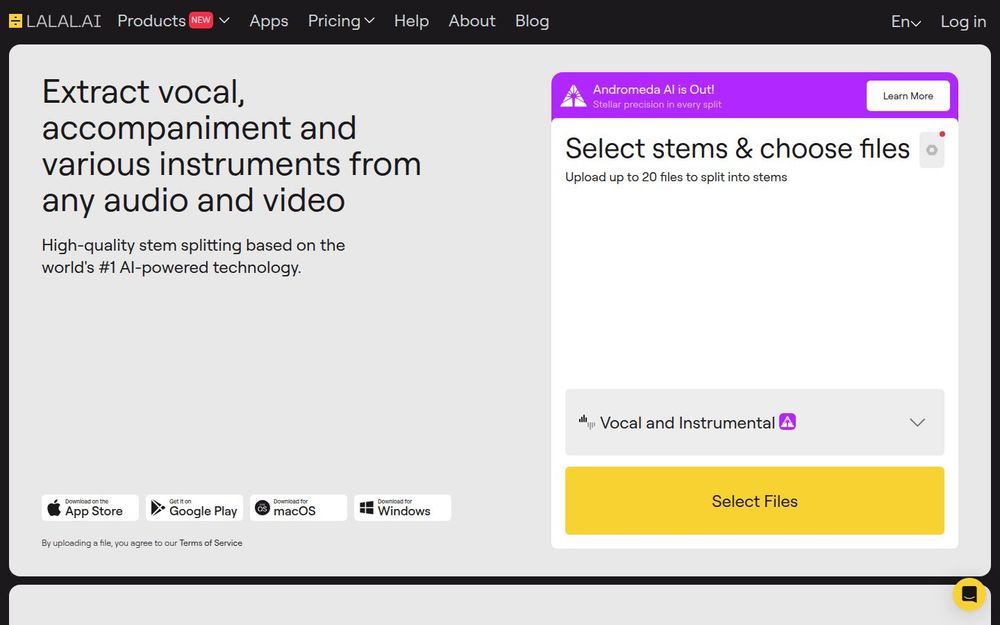The height and width of the screenshot is (625, 1000).
Task: Click the waveform icon next to Vocal and Instrumental
Action: click(587, 422)
